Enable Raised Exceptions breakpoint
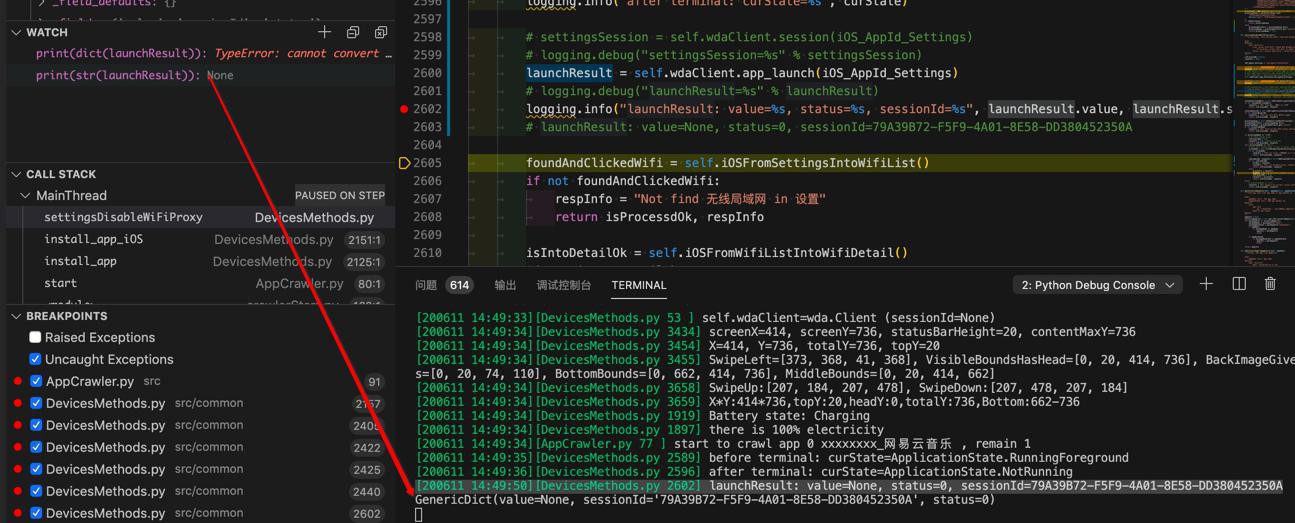The width and height of the screenshot is (1295, 523). pos(35,337)
